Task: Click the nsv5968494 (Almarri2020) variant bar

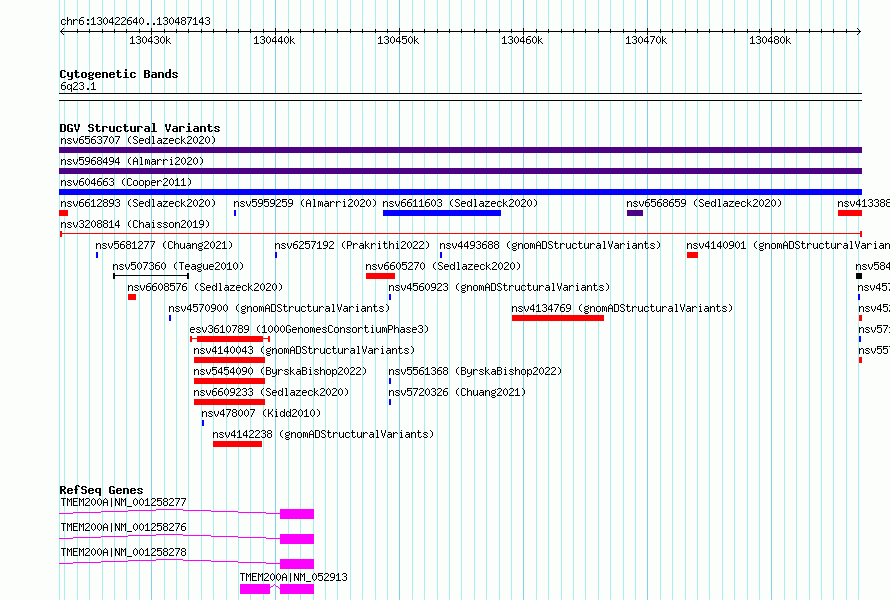Action: coord(460,171)
